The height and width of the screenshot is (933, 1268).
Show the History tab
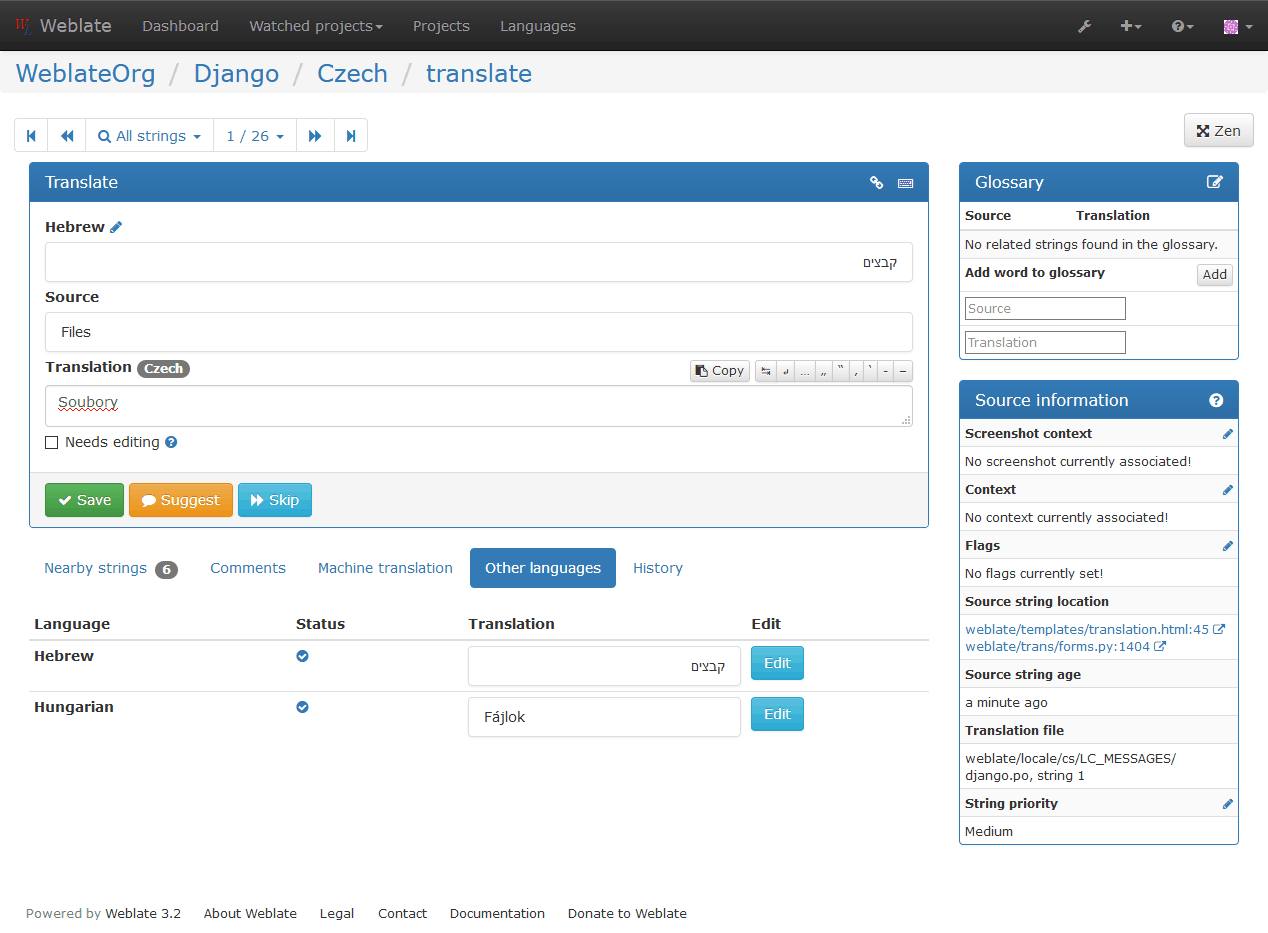pyautogui.click(x=658, y=568)
